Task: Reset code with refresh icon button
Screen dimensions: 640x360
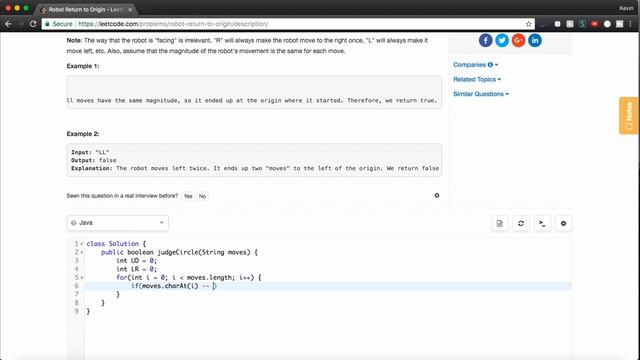Action: pyautogui.click(x=521, y=223)
